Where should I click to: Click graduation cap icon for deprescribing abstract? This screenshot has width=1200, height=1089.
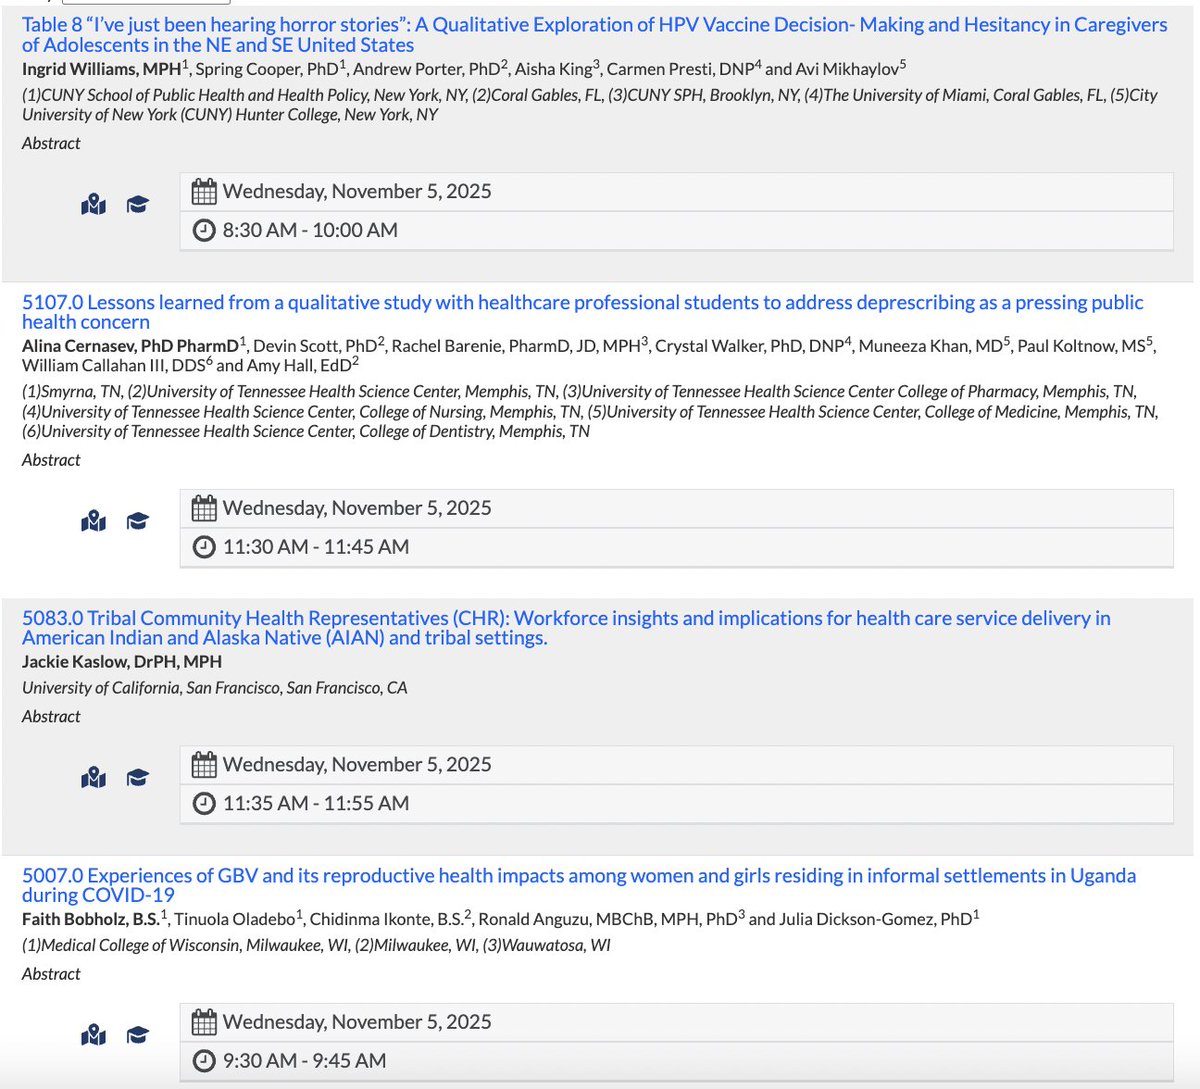click(137, 521)
